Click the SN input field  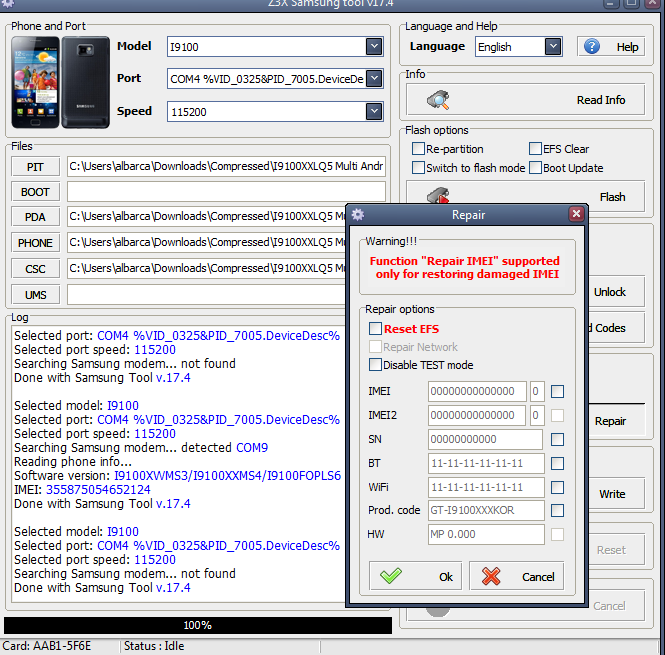tap(485, 439)
